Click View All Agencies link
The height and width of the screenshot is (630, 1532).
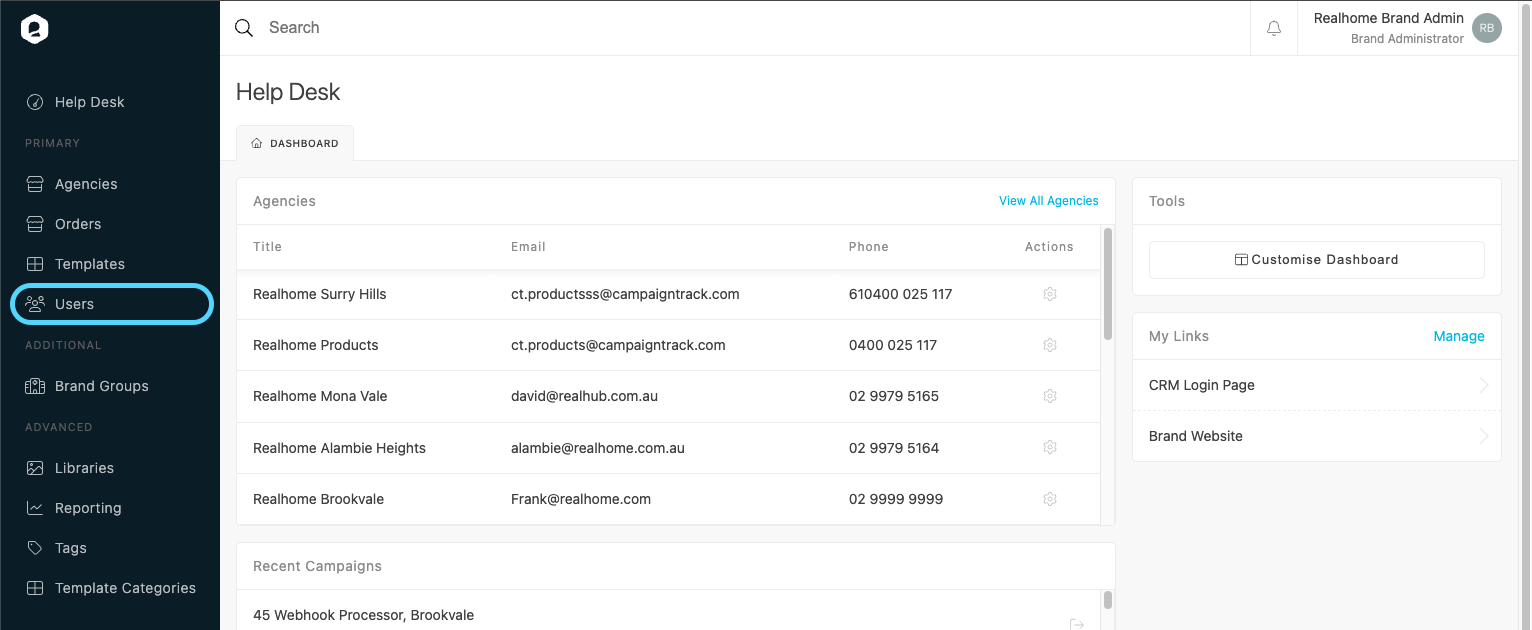[1048, 201]
